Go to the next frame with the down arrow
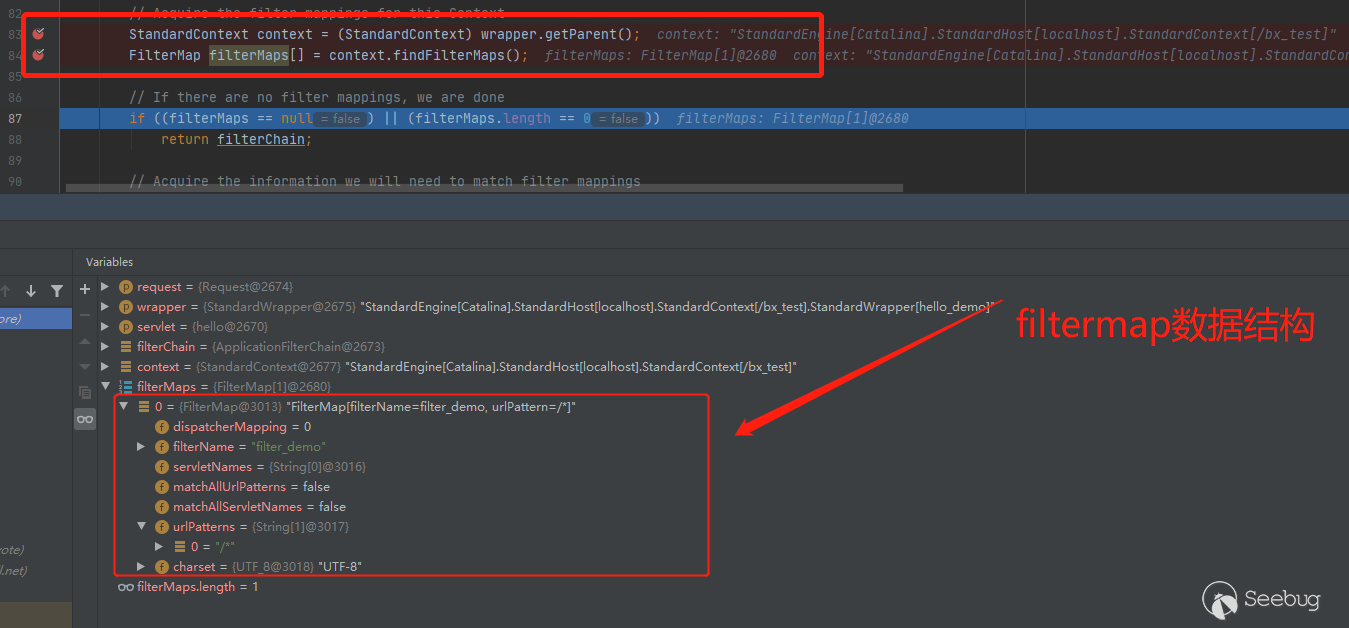 pos(31,291)
